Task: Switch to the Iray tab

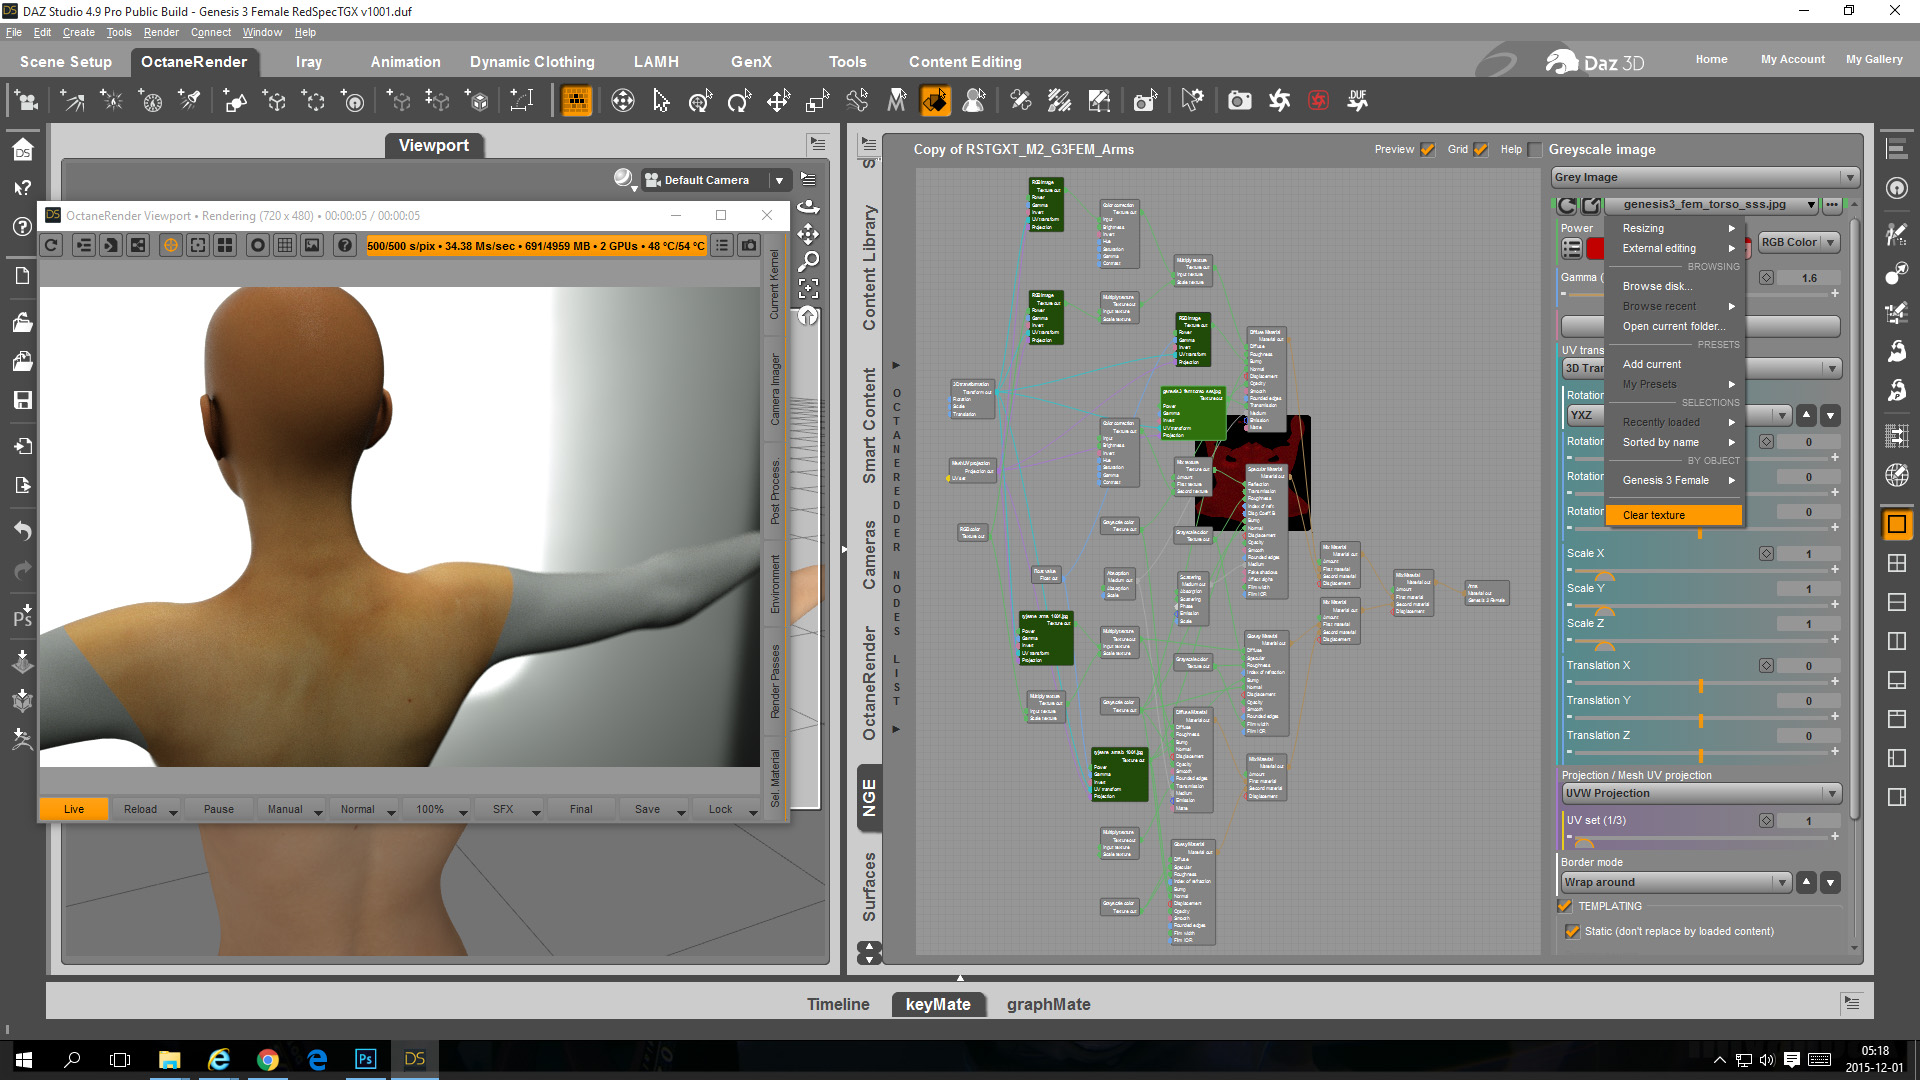Action: pyautogui.click(x=308, y=62)
